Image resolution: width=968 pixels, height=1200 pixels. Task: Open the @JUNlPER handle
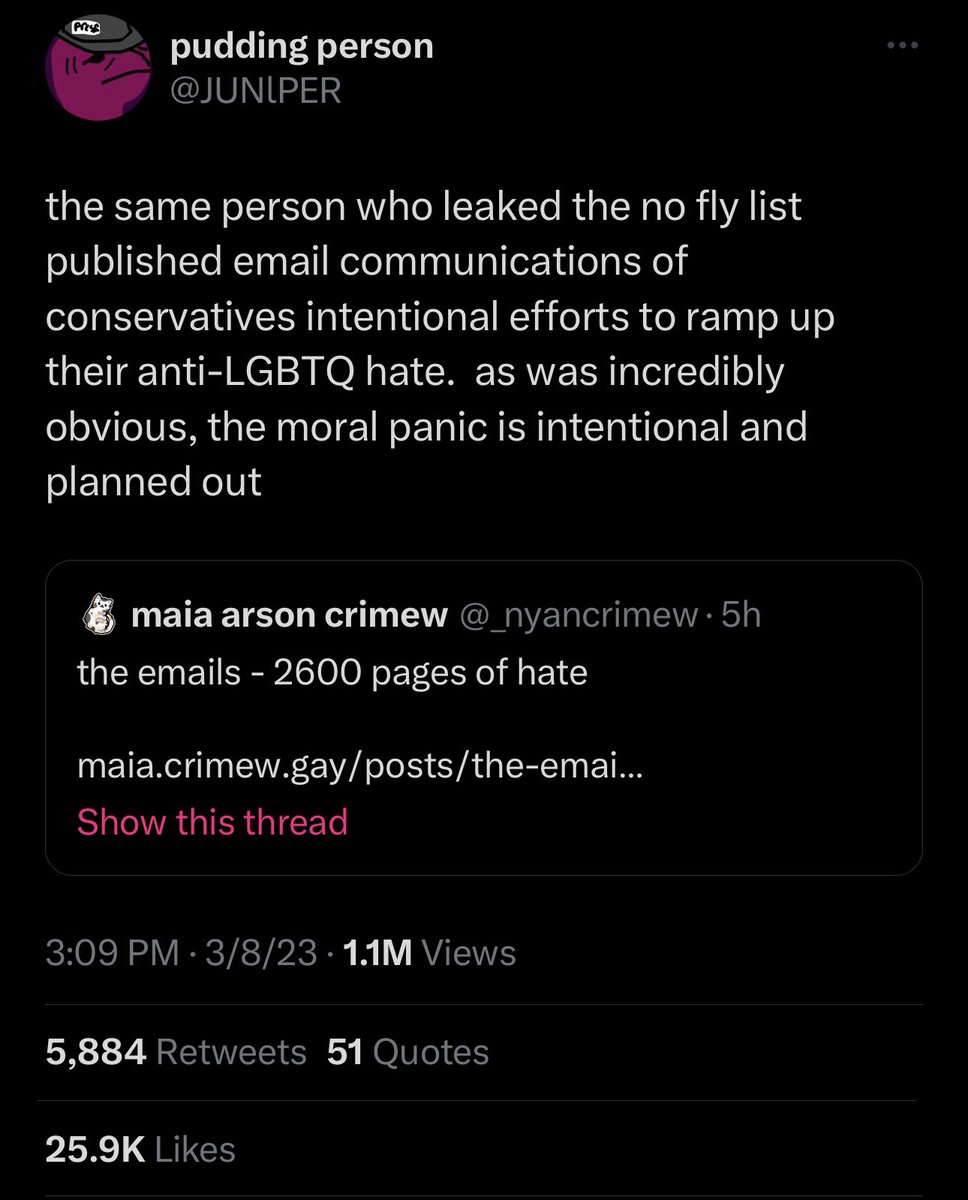pos(256,91)
